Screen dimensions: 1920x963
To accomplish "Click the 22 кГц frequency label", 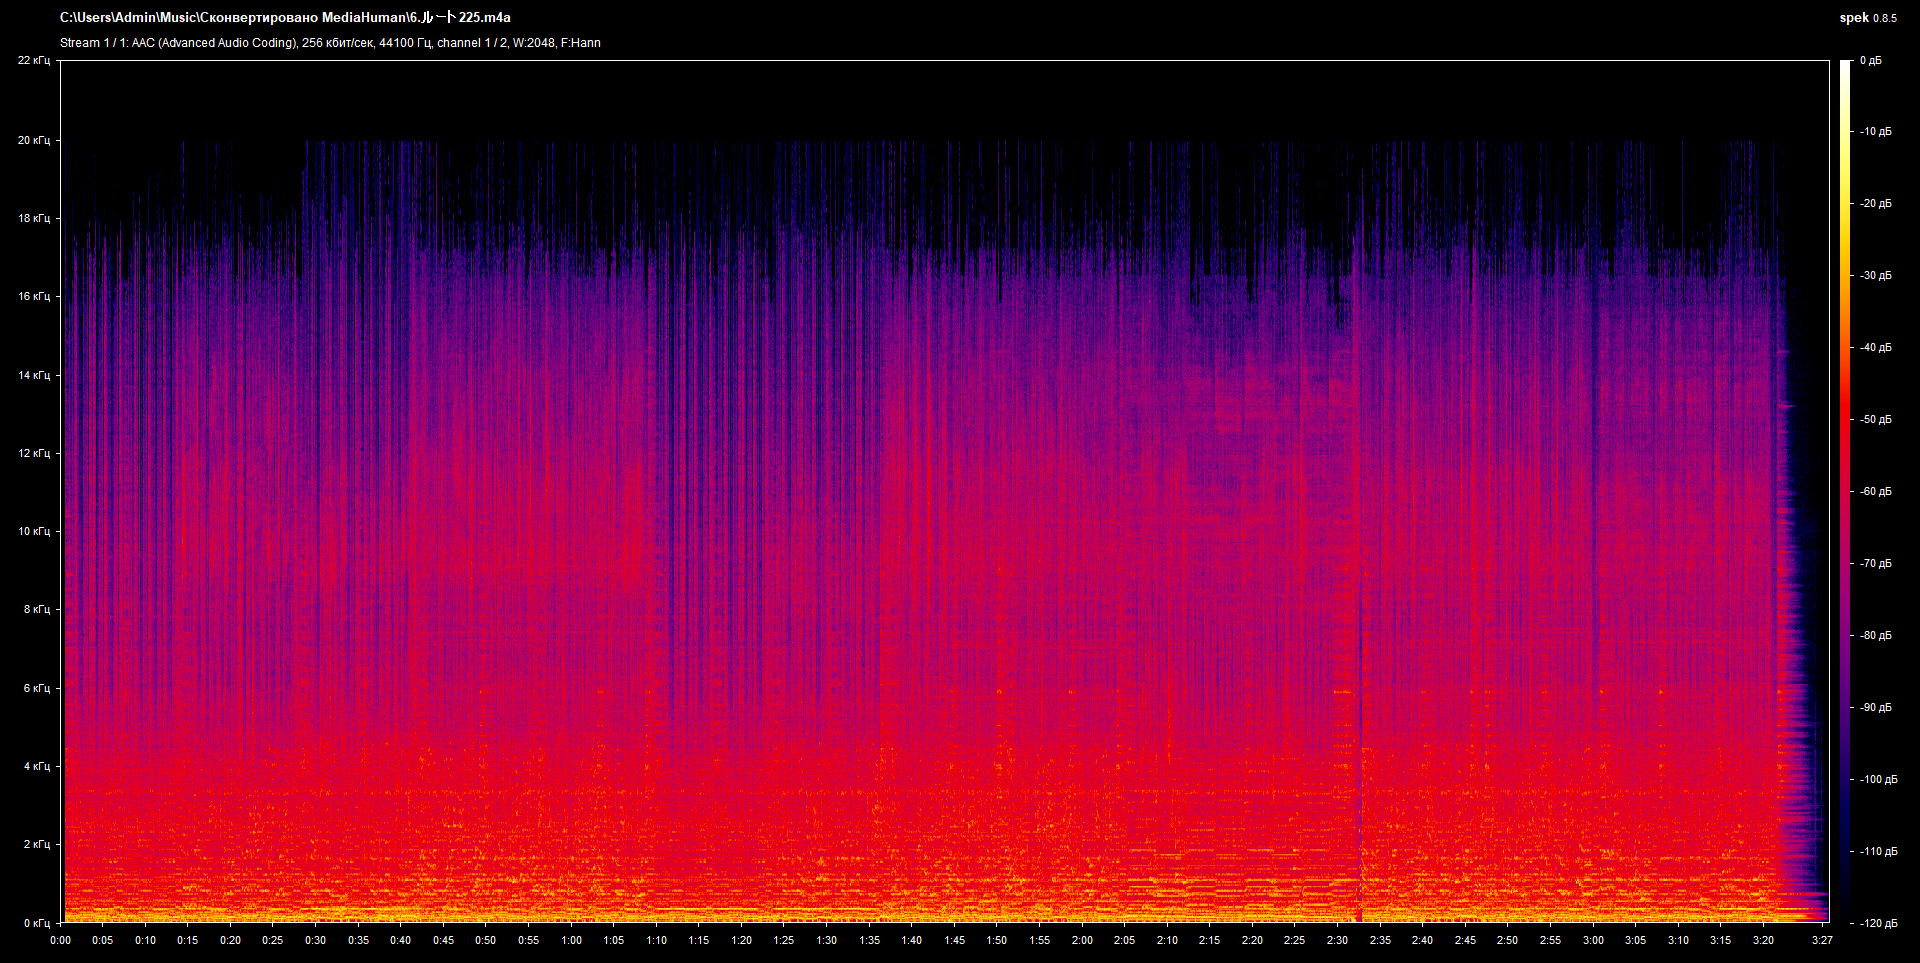I will pyautogui.click(x=34, y=61).
